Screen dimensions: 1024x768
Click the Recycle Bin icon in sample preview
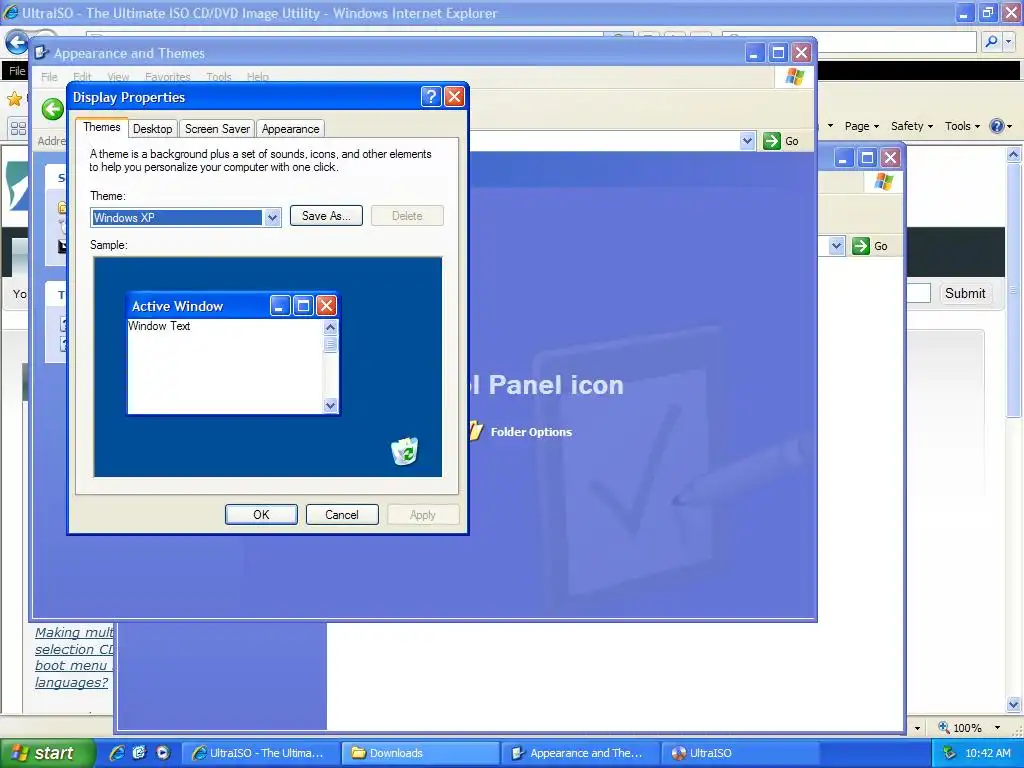404,451
